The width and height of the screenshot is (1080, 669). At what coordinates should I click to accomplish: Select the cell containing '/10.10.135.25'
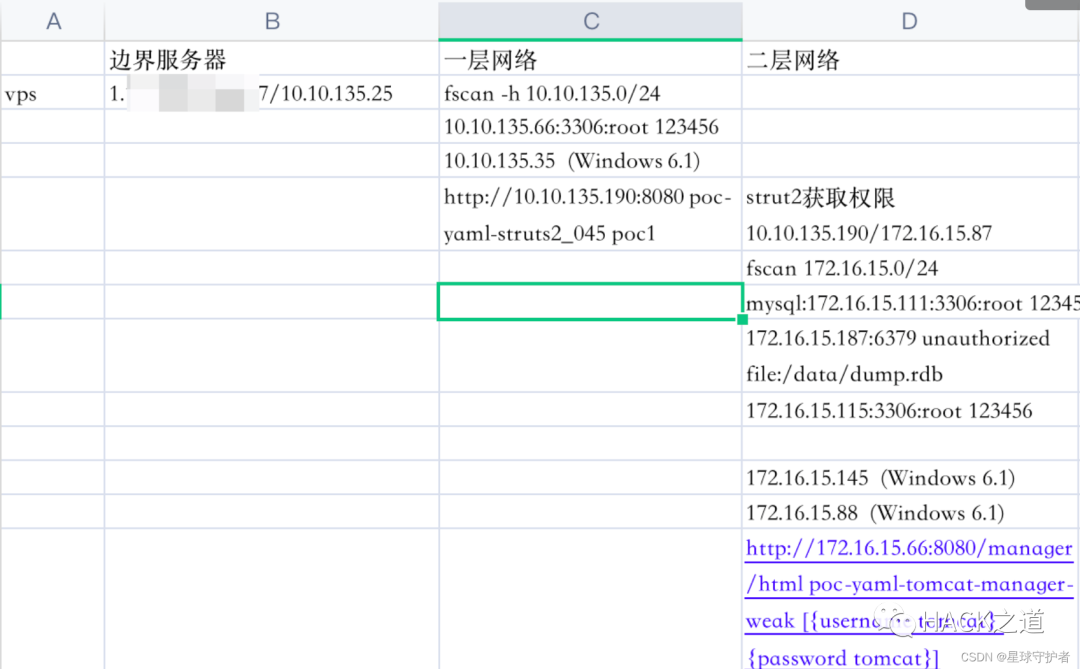click(271, 93)
